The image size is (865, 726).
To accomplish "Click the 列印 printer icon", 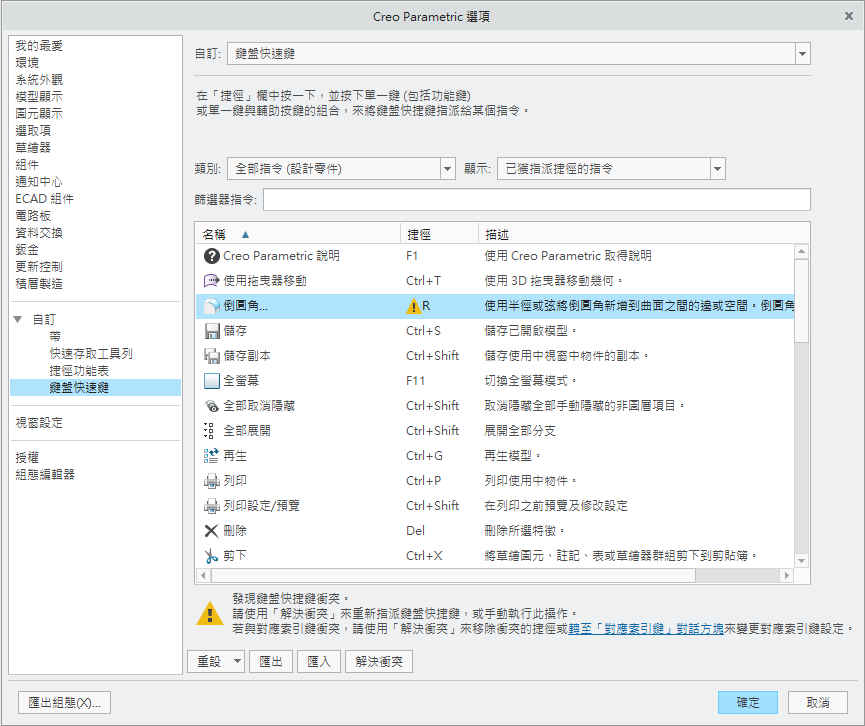I will tap(211, 481).
